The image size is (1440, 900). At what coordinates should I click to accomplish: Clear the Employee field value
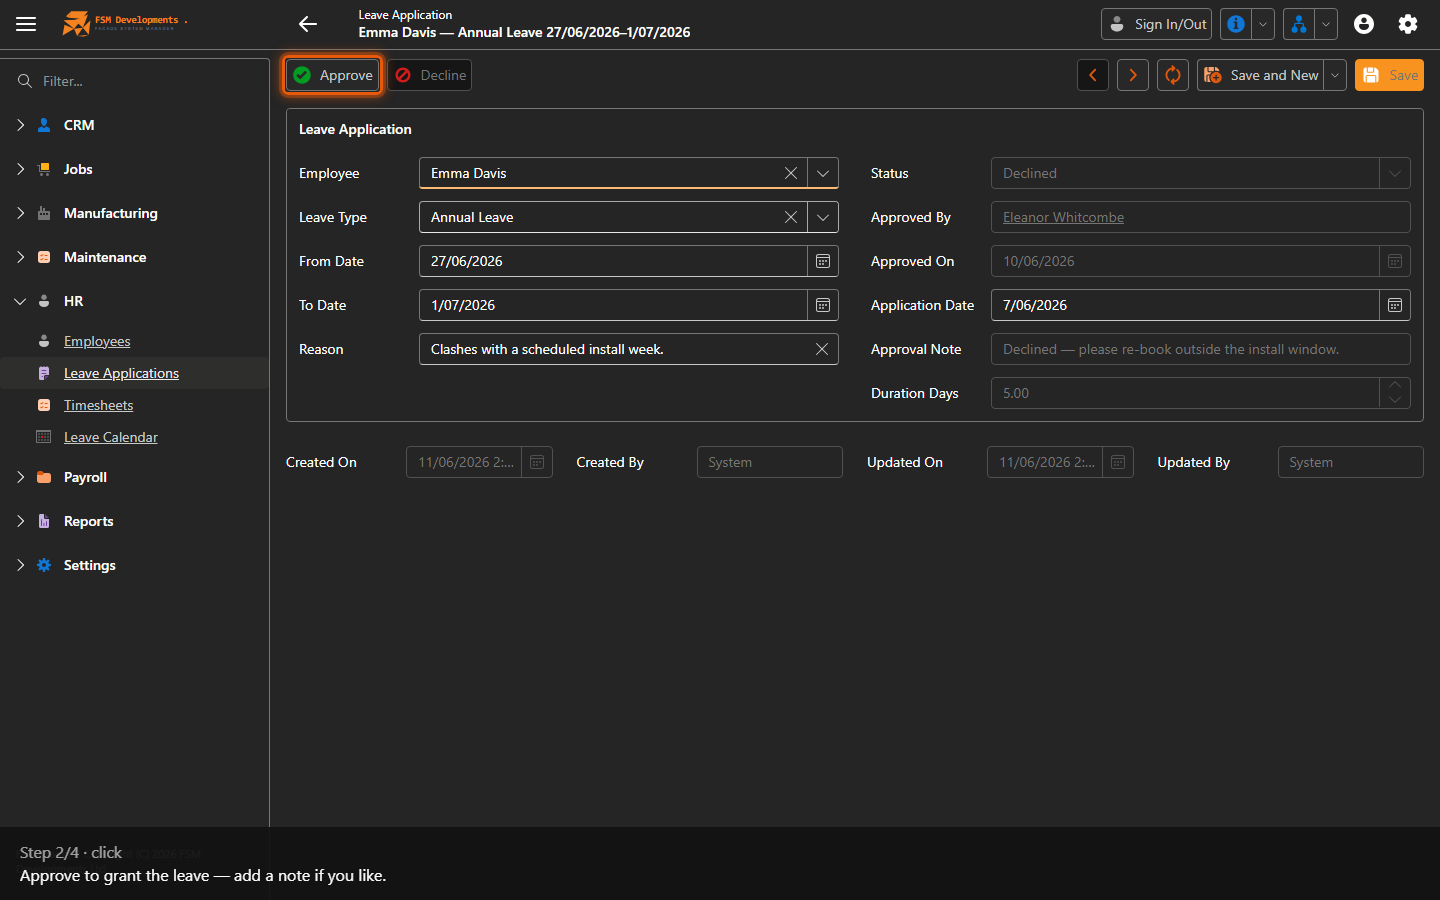point(791,173)
